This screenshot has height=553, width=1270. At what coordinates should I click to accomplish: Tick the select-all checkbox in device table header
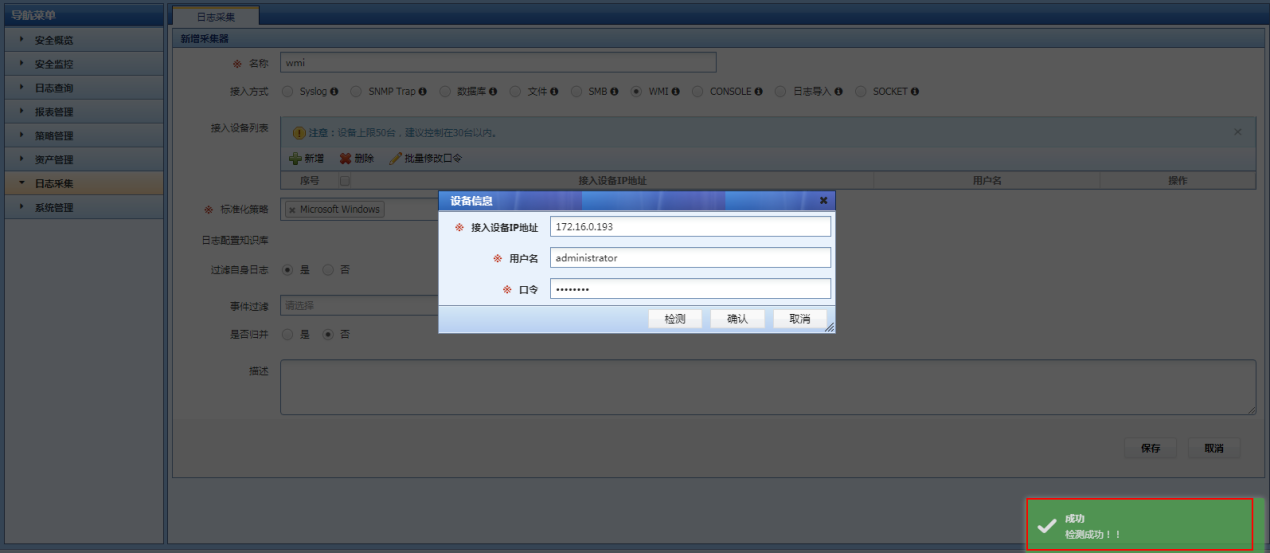(345, 181)
